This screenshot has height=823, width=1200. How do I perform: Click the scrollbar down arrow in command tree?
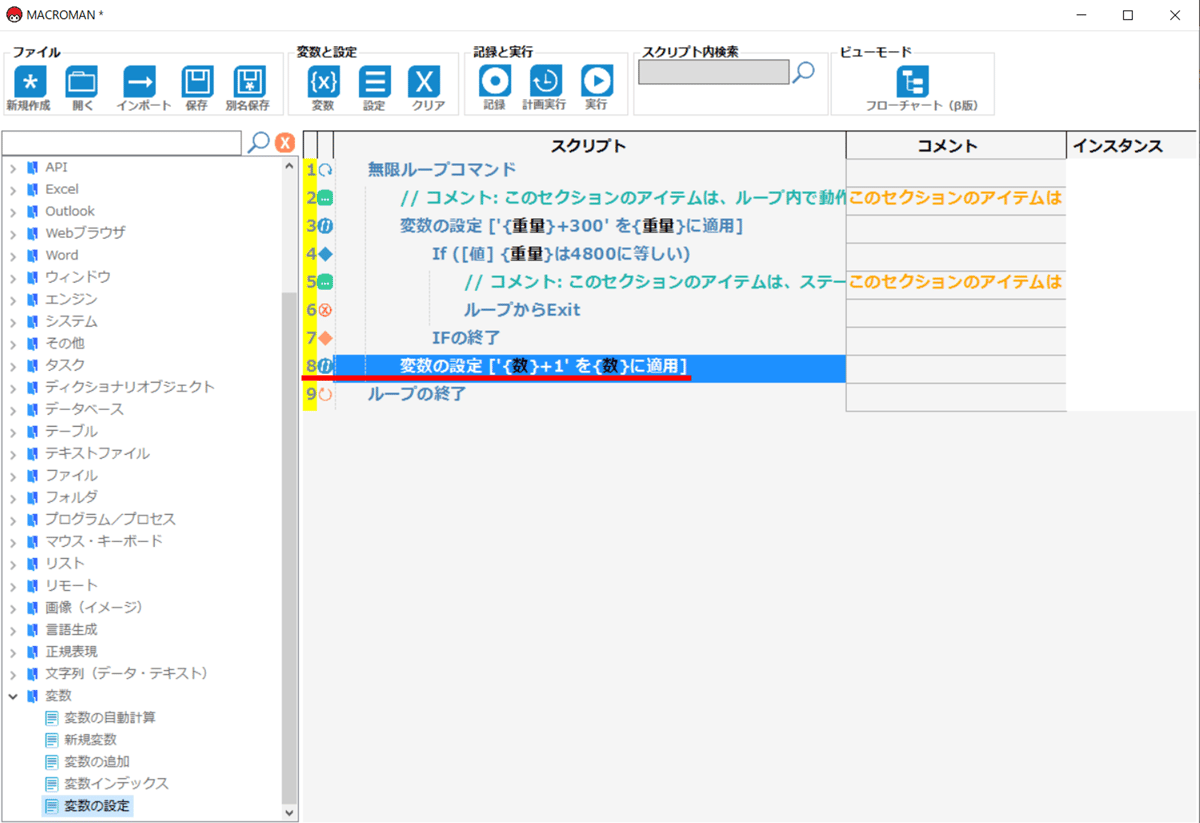pos(290,813)
